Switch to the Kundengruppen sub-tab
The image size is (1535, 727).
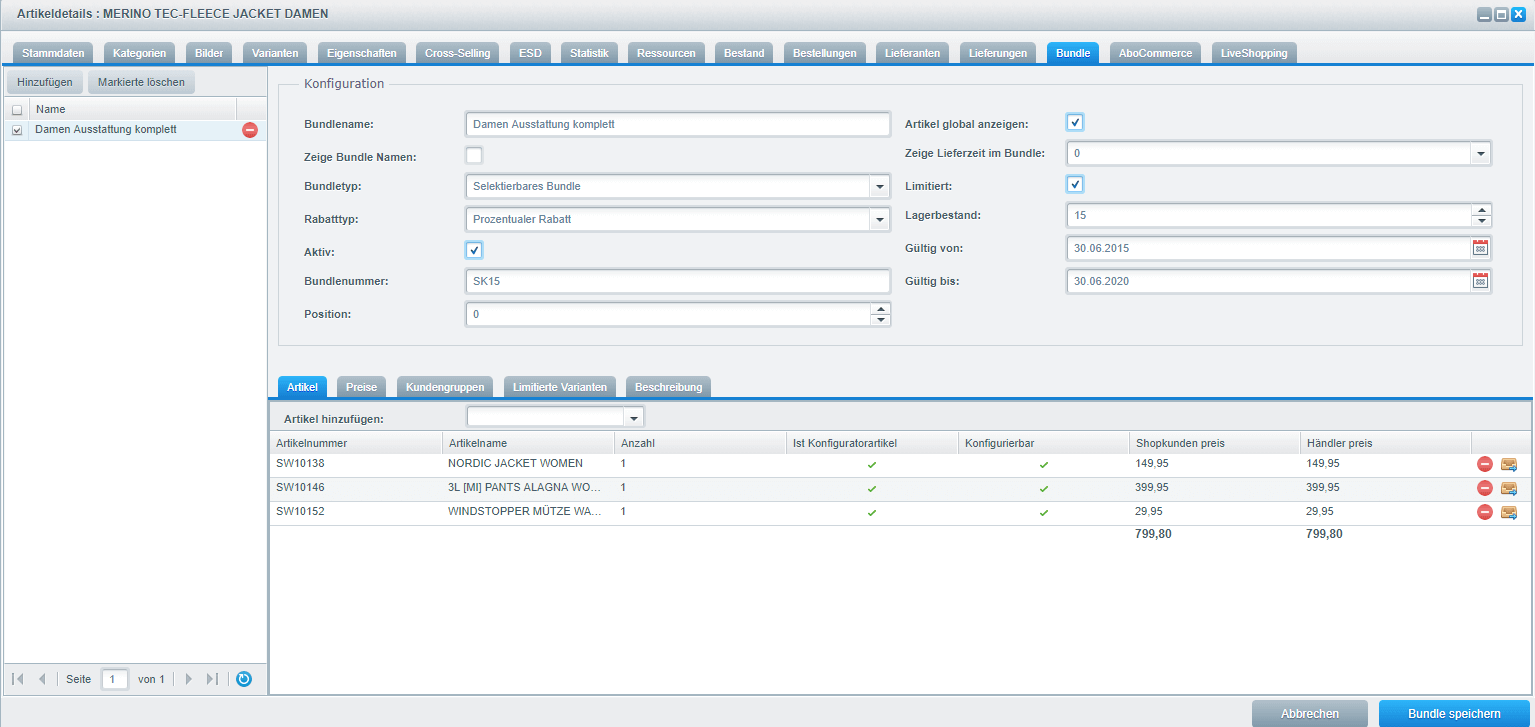[445, 387]
